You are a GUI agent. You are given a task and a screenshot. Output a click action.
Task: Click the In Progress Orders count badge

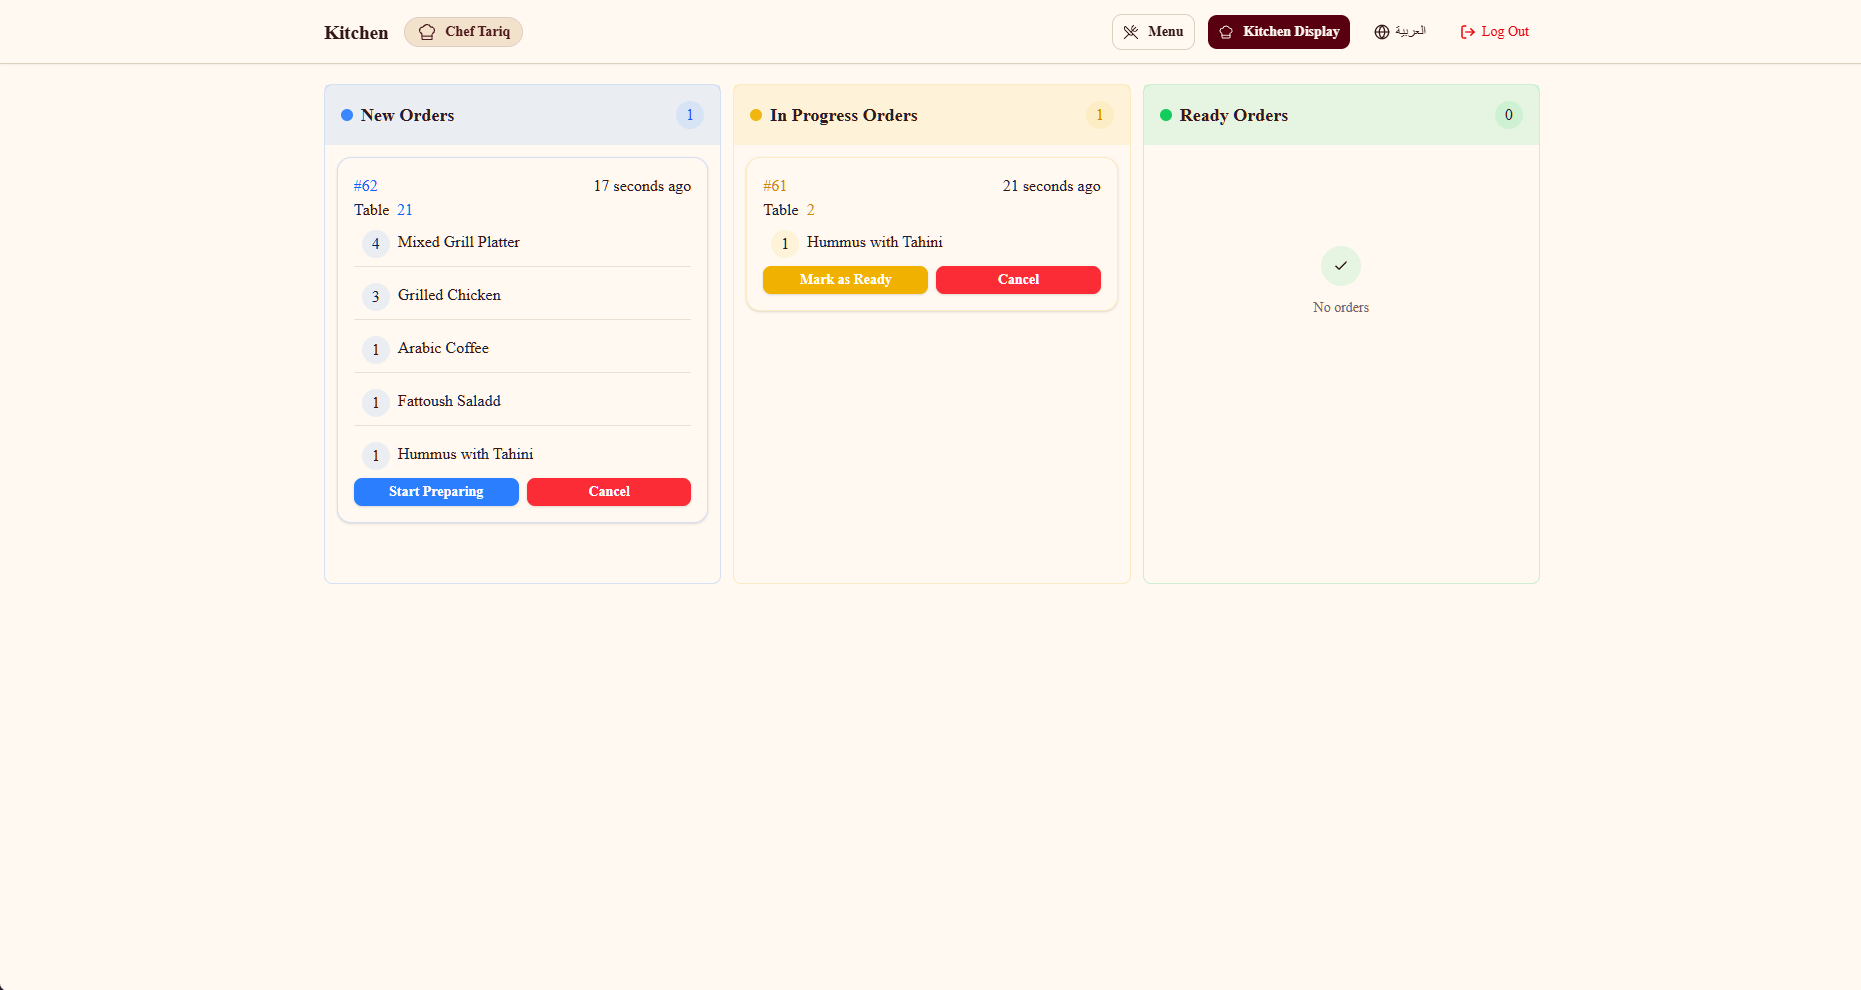1100,115
